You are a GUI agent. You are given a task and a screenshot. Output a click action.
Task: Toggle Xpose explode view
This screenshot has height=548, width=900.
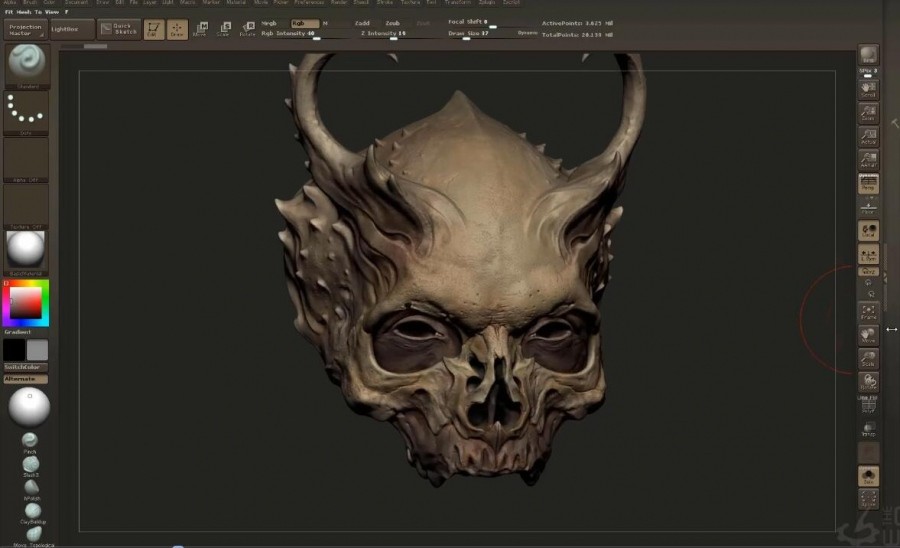click(868, 499)
